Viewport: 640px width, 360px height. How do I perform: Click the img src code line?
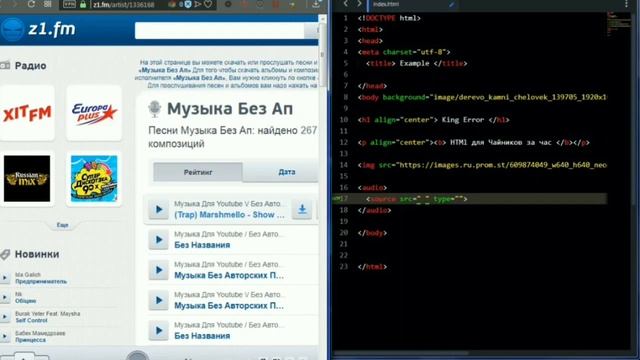pos(482,165)
